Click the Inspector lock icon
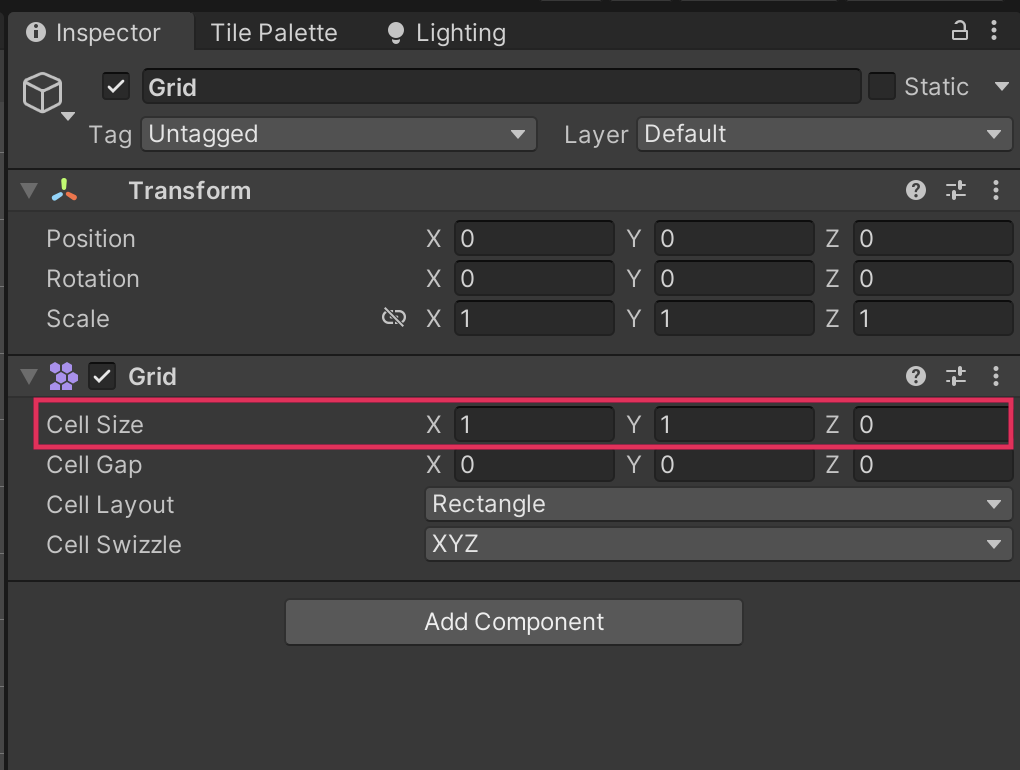 [x=959, y=31]
